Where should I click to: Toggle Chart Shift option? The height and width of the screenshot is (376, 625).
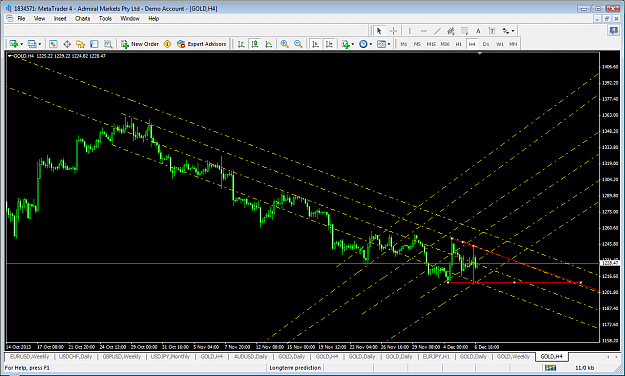pos(329,44)
